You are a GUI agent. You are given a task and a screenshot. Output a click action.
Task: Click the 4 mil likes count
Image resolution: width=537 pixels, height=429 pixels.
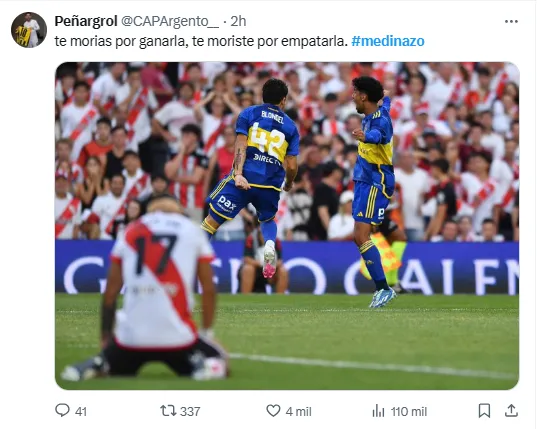point(298,411)
